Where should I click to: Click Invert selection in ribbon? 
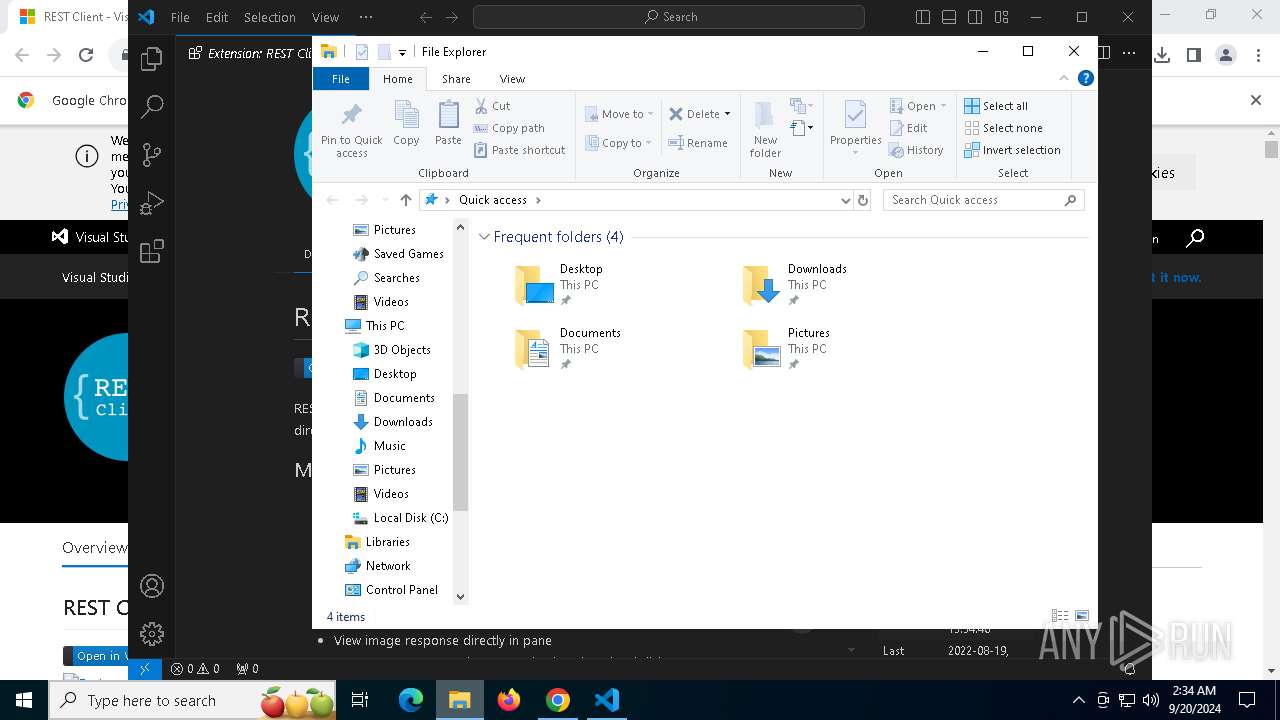1012,150
